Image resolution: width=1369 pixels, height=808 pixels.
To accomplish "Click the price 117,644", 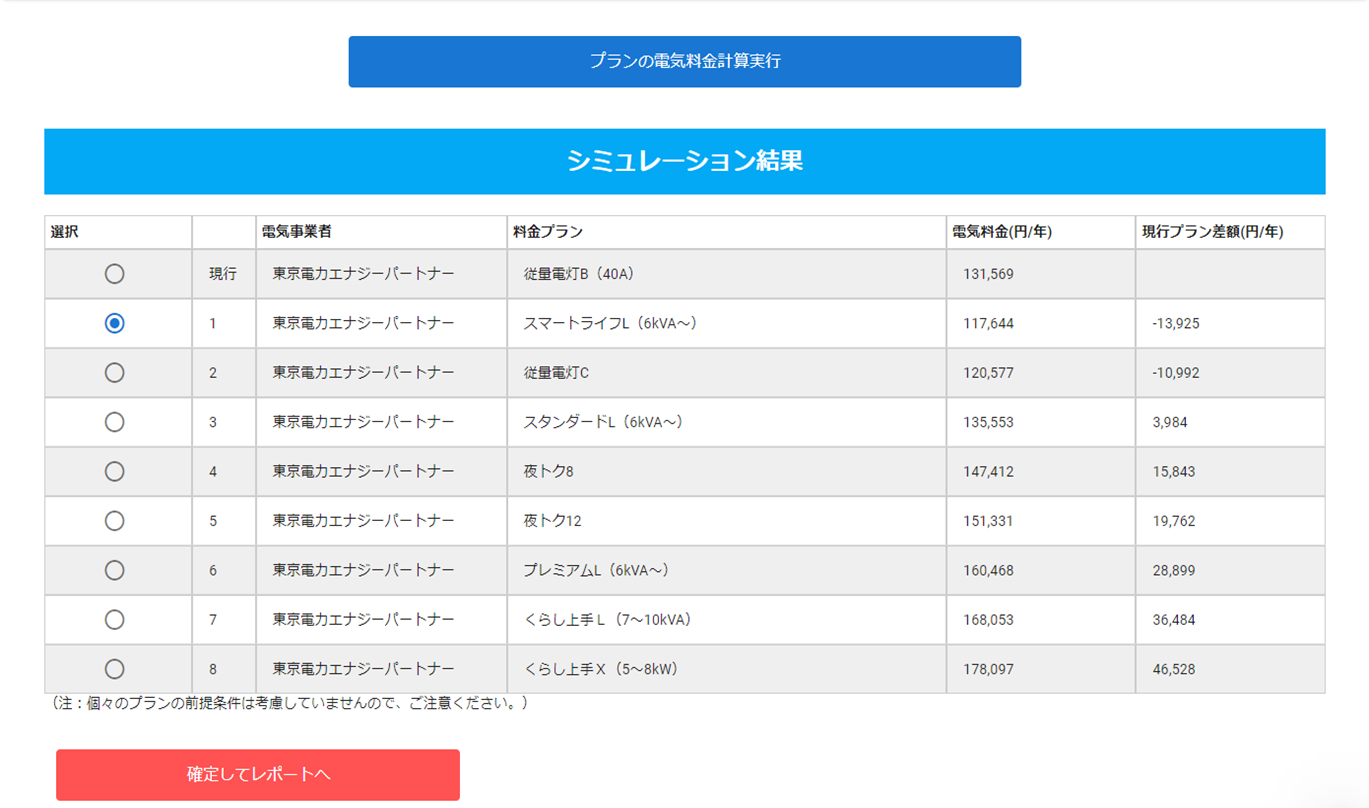I will 989,324.
